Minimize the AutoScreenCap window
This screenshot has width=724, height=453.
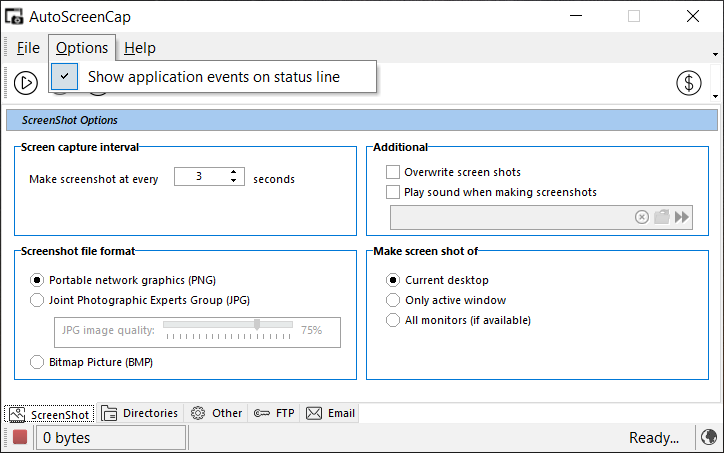[576, 16]
